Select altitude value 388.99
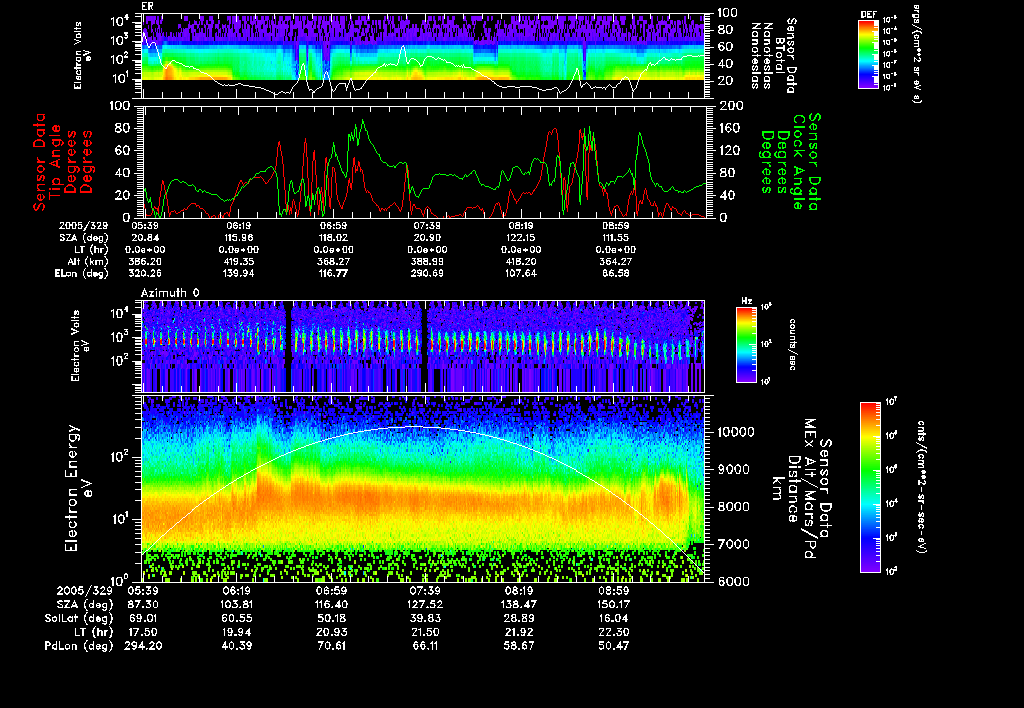The width and height of the screenshot is (1024, 708). 427,262
